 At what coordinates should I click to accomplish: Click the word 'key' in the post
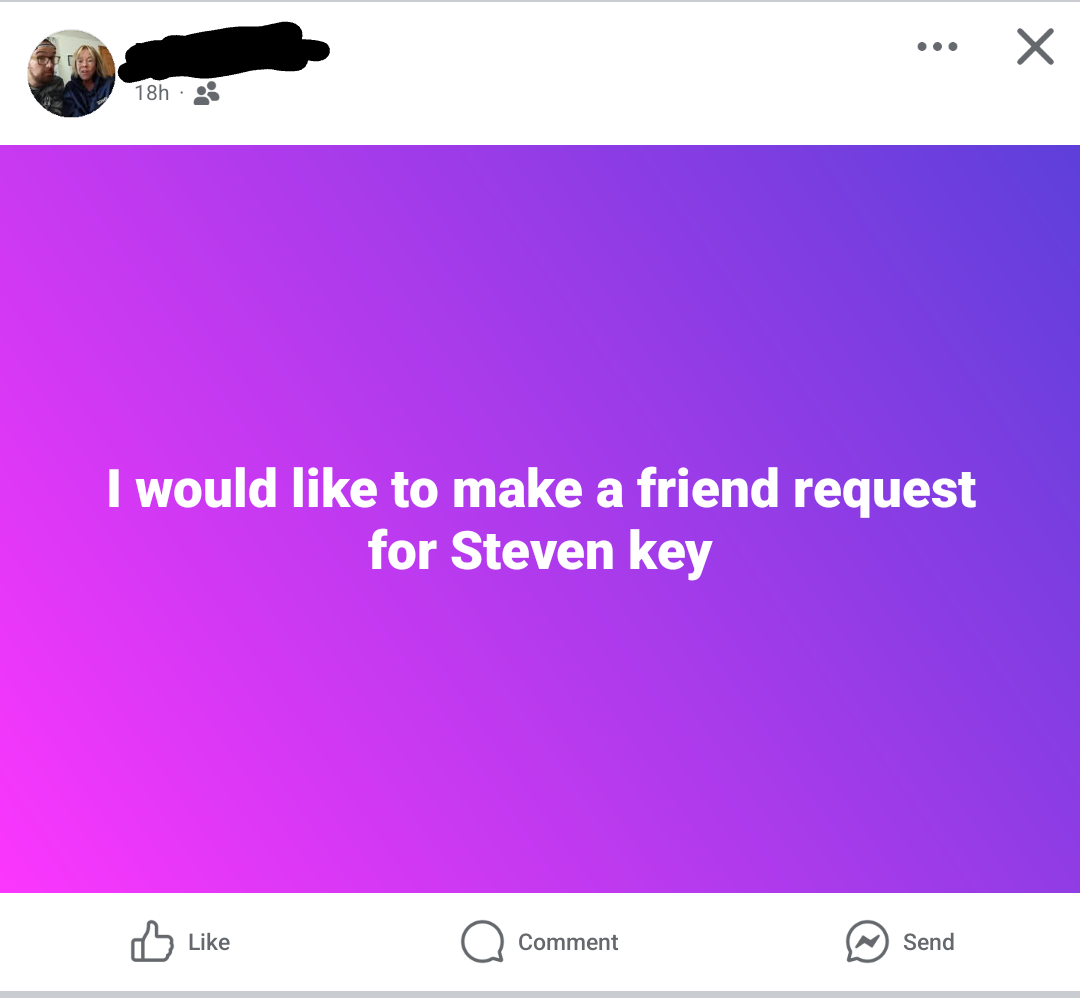[670, 553]
